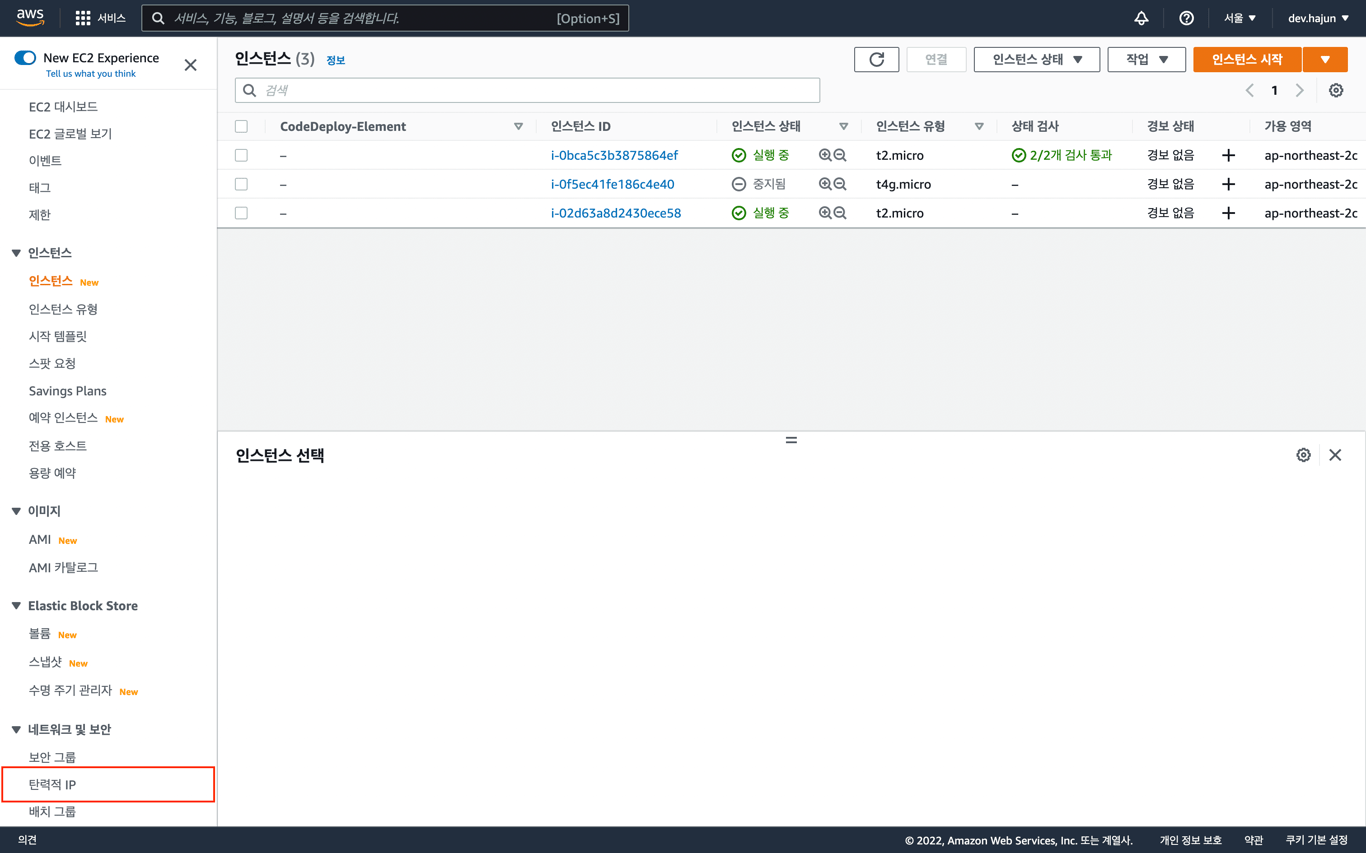
Task: Open 보안 그룹 in sidebar
Action: [52, 757]
